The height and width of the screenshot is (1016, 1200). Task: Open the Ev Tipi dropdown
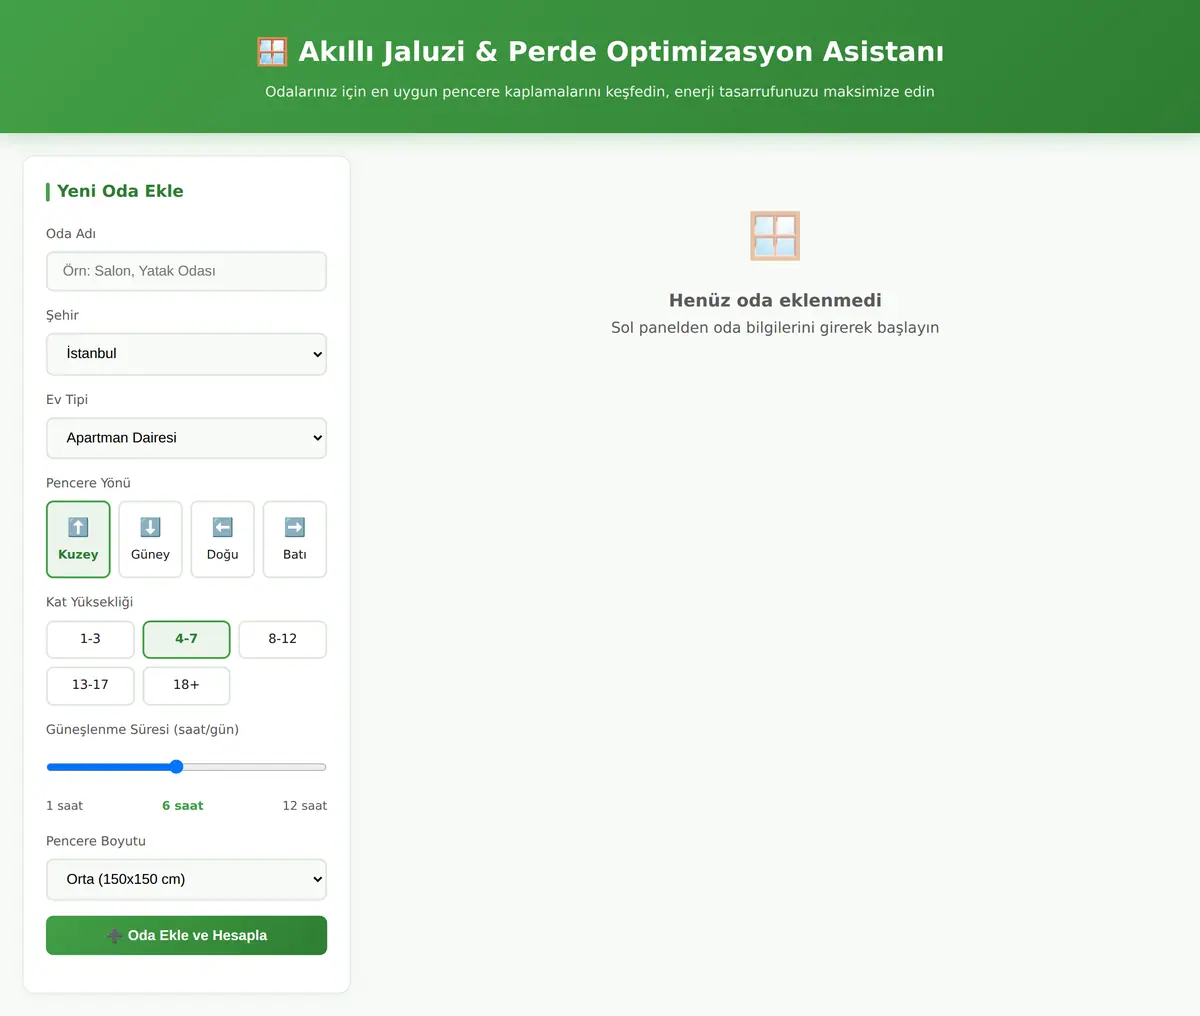point(186,438)
